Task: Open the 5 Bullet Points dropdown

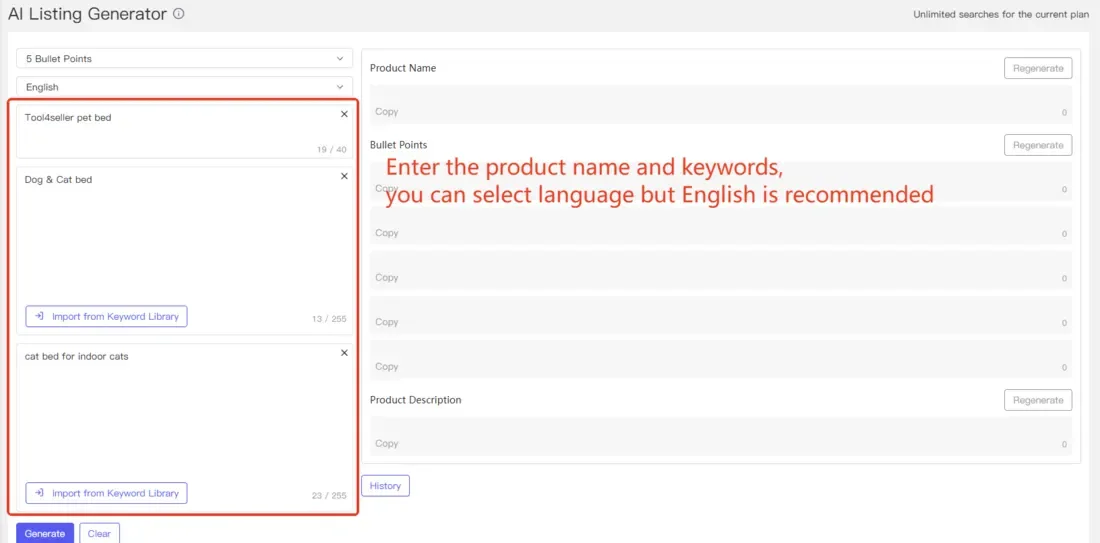Action: [x=185, y=59]
